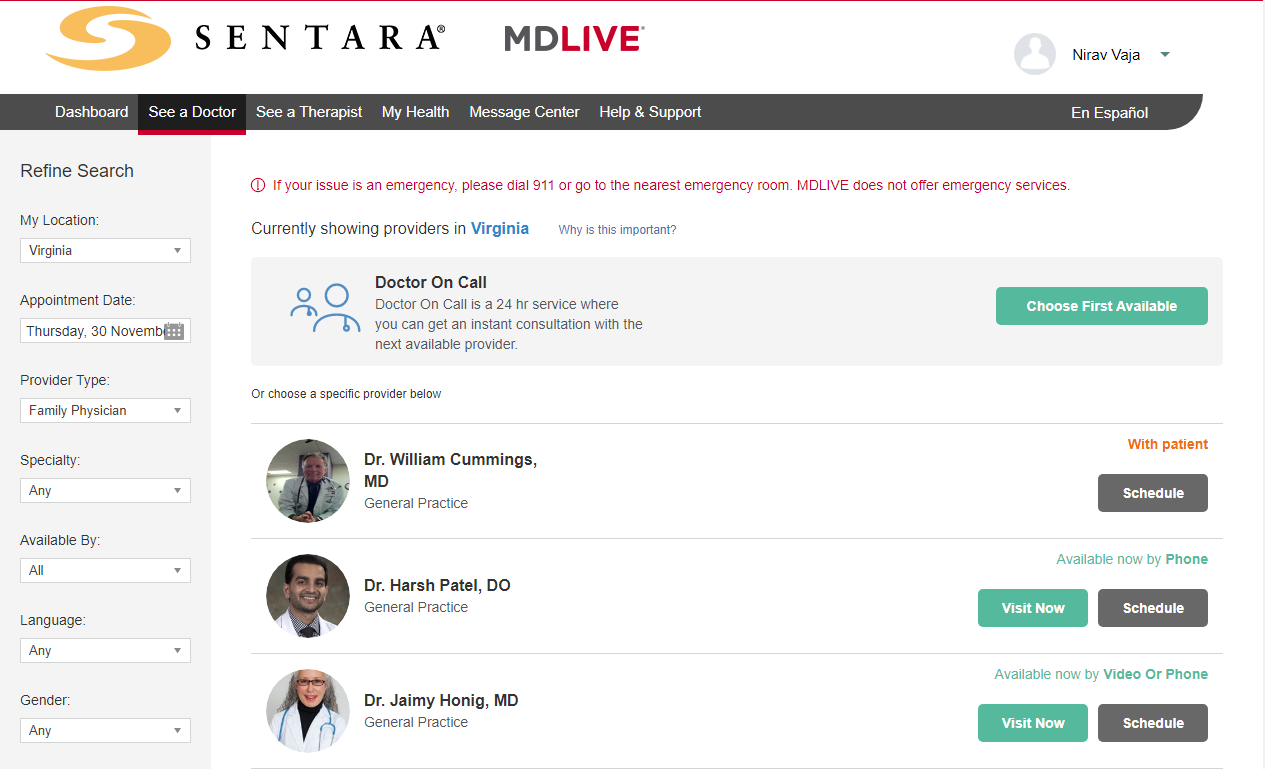Click General Practice under Dr. Harsh Patel
1265x769 pixels.
point(416,607)
